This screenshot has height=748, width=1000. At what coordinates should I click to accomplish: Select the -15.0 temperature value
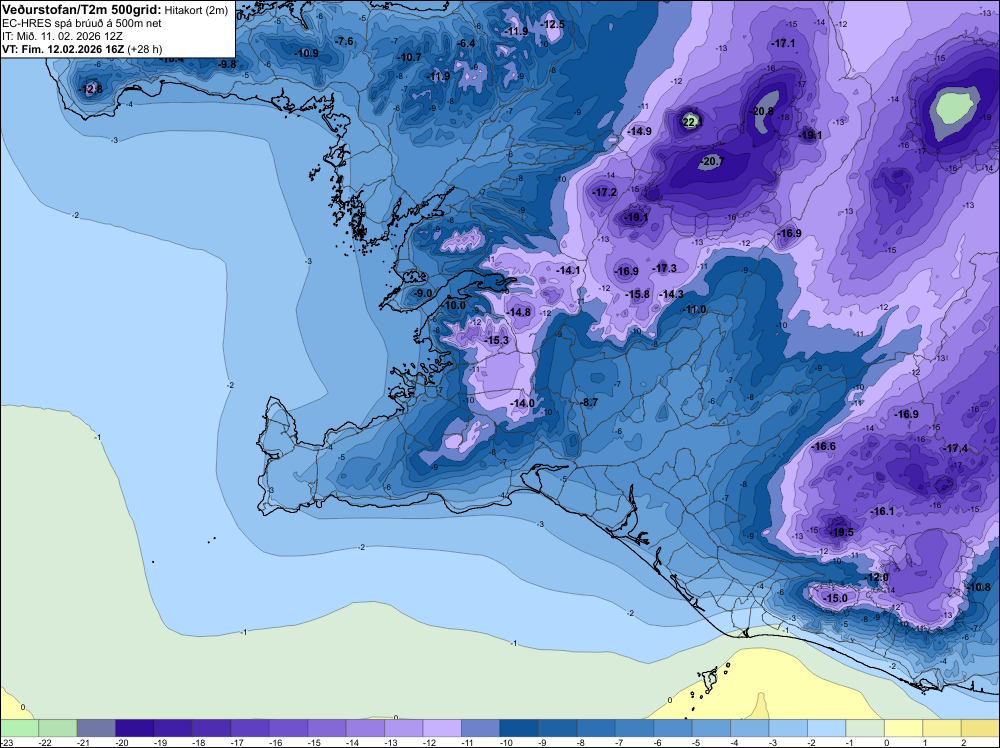[835, 598]
